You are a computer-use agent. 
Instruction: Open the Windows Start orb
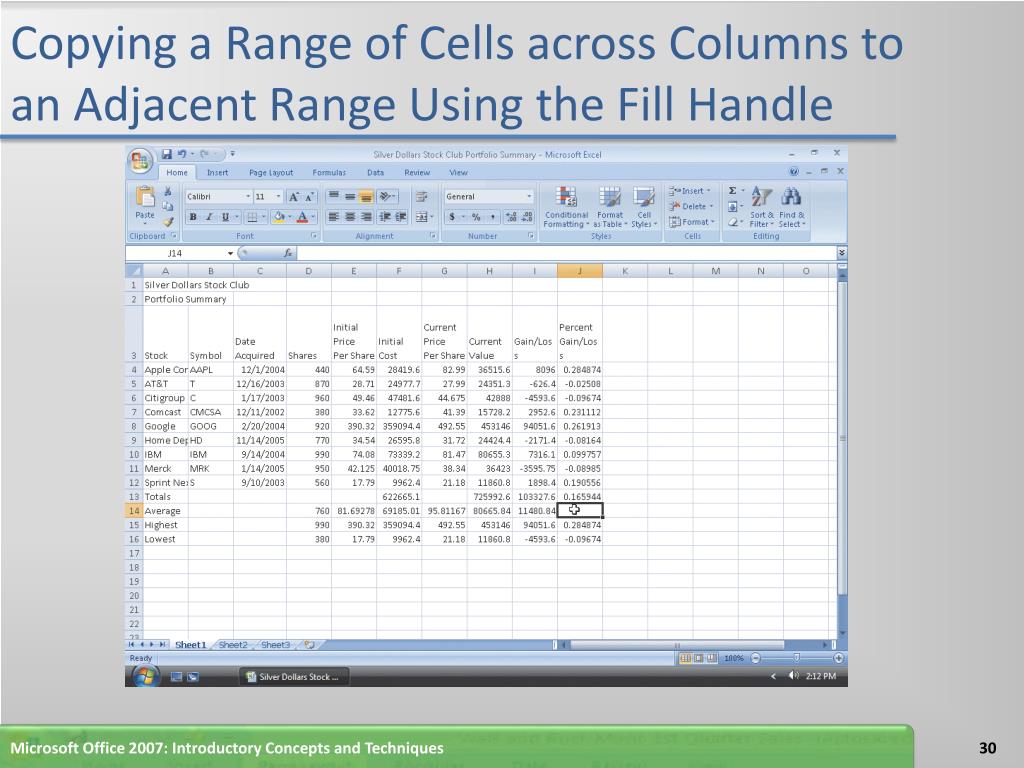(146, 677)
